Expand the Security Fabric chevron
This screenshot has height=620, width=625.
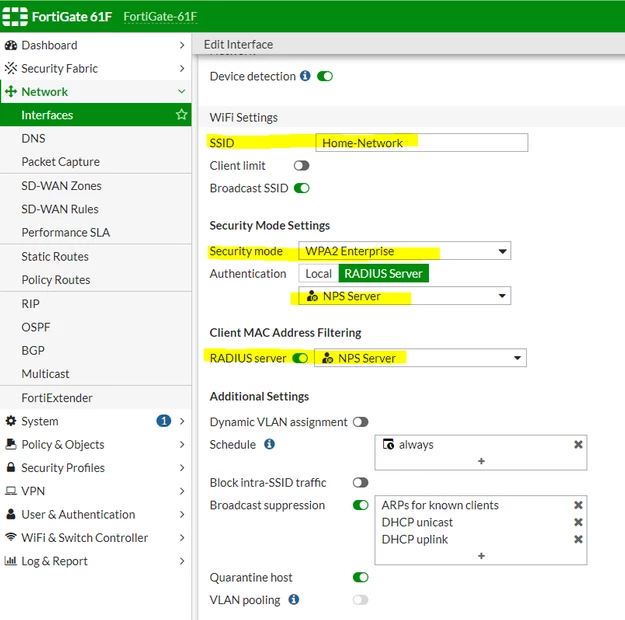pos(182,68)
